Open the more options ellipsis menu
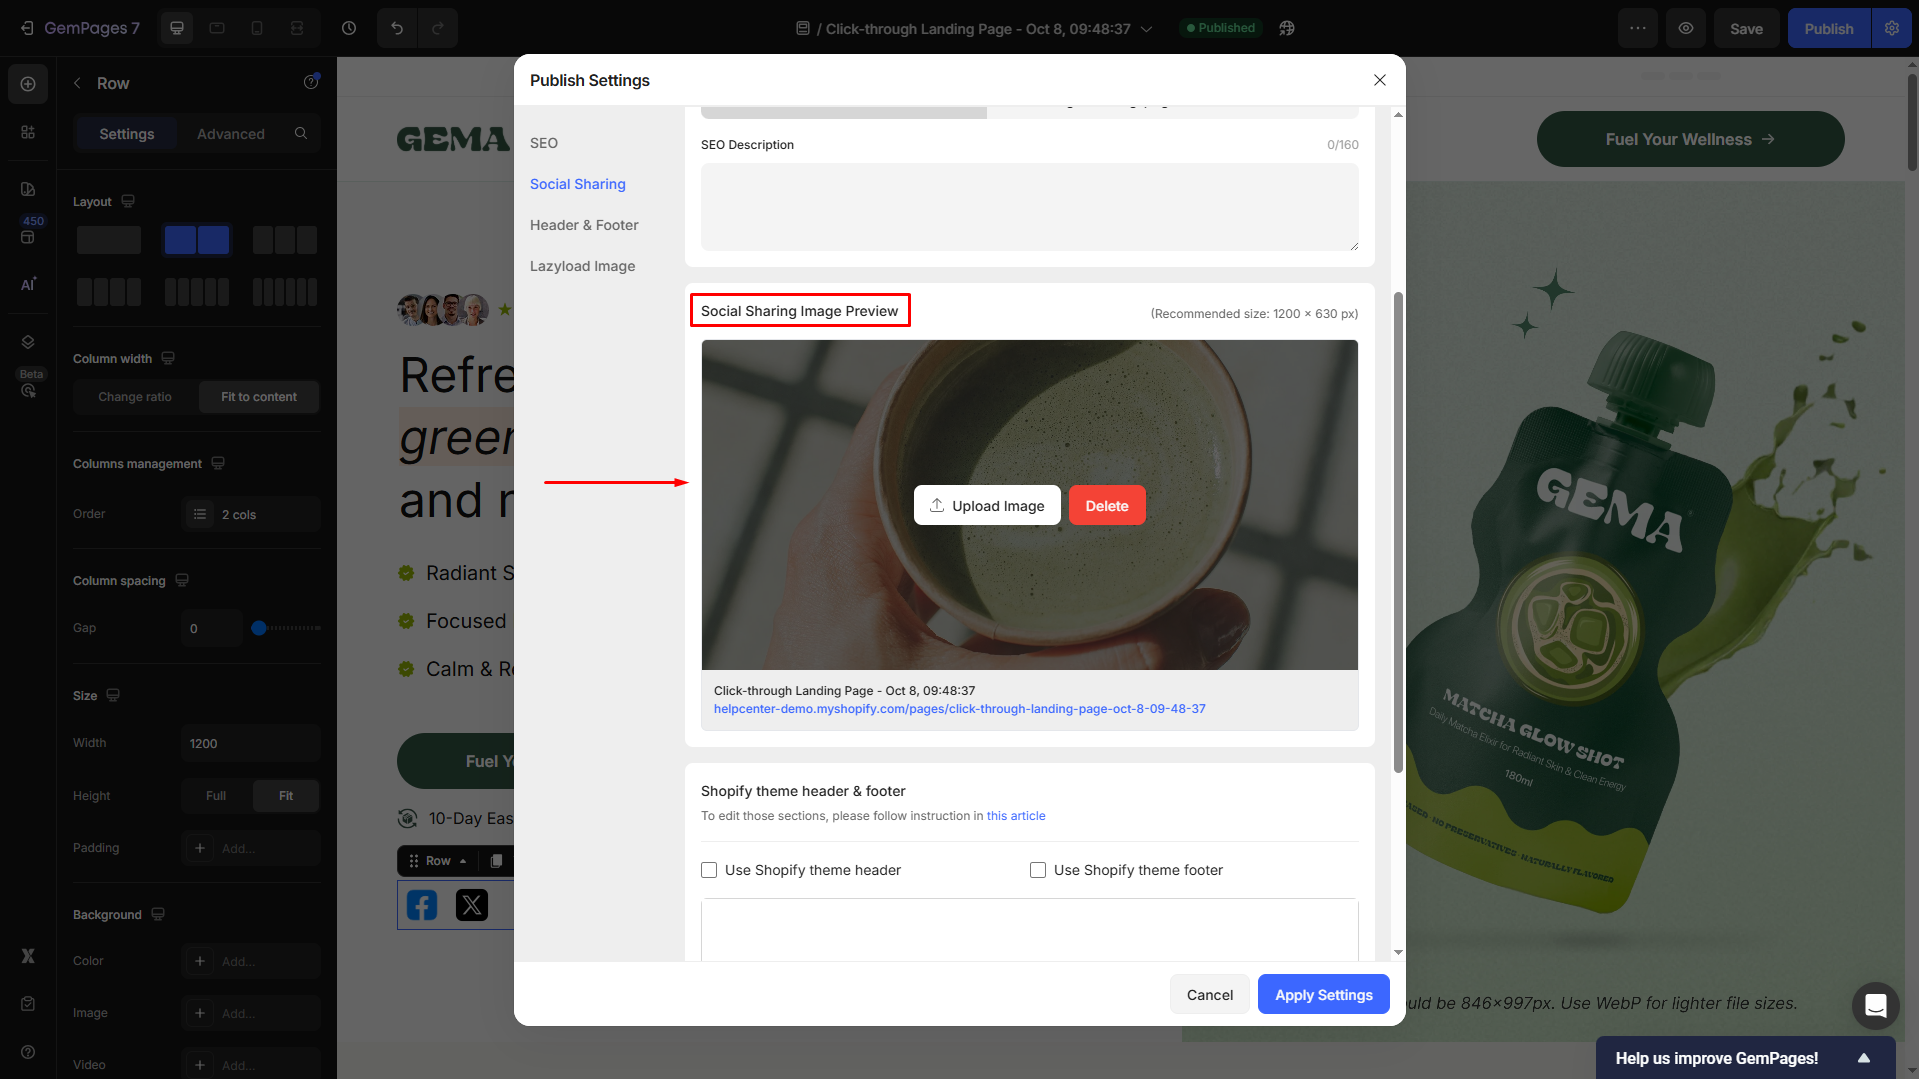This screenshot has width=1919, height=1079. 1638,28
